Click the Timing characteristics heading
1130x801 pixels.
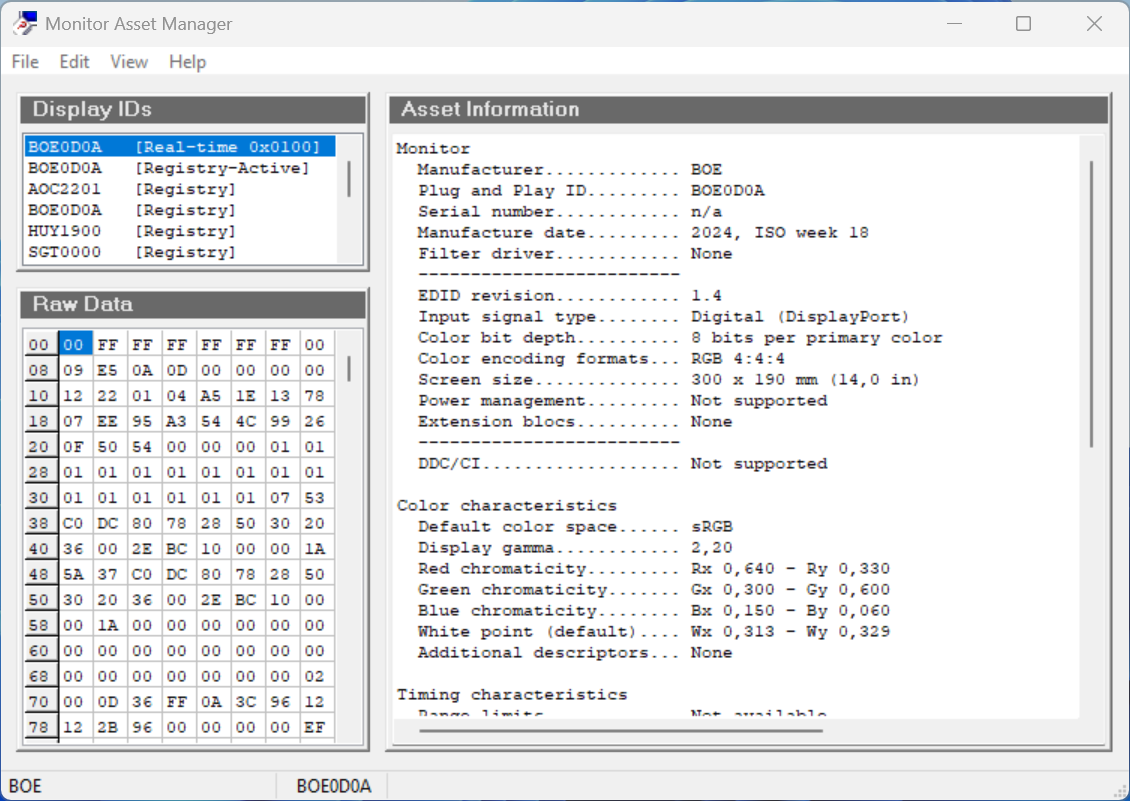click(x=512, y=695)
